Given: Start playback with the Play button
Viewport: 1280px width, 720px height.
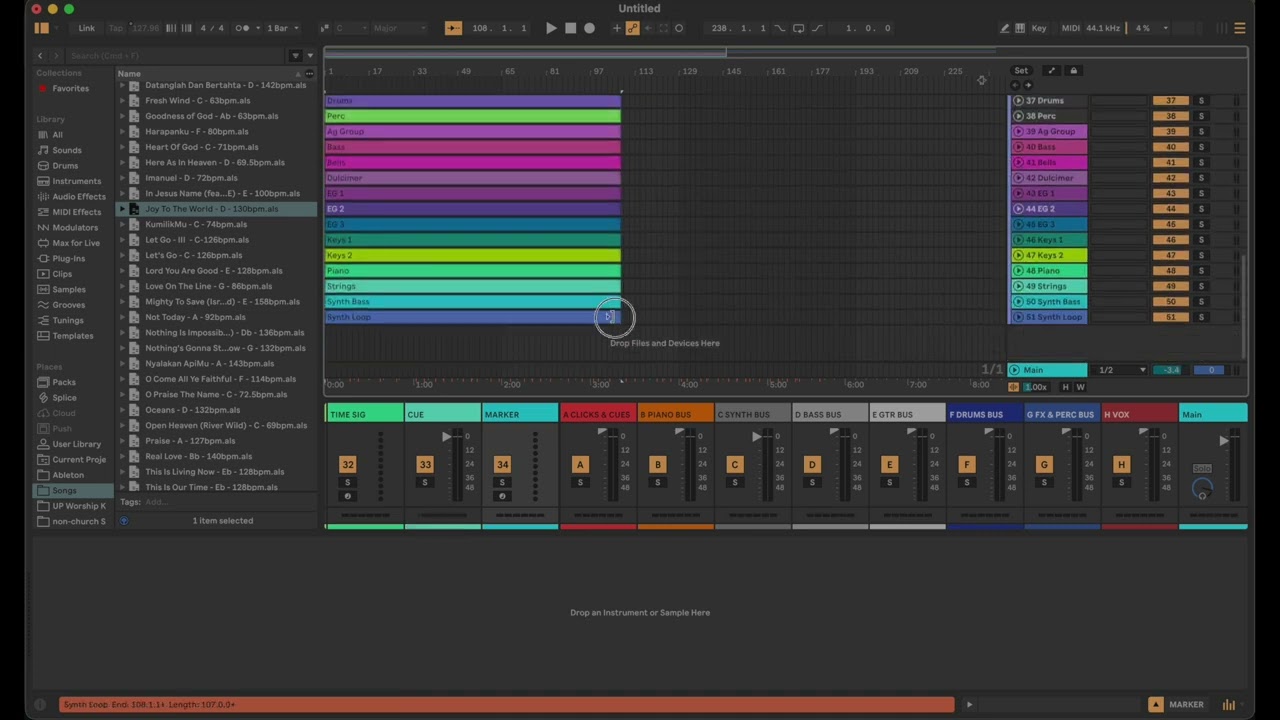Looking at the screenshot, I should [x=551, y=28].
